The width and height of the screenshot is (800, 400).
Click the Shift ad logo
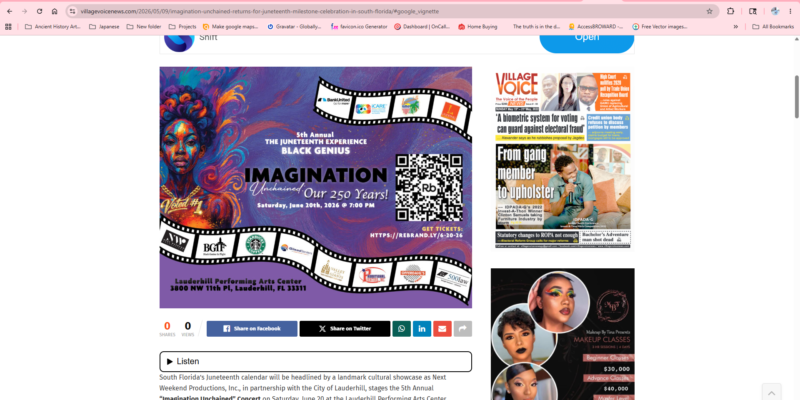tap(179, 41)
